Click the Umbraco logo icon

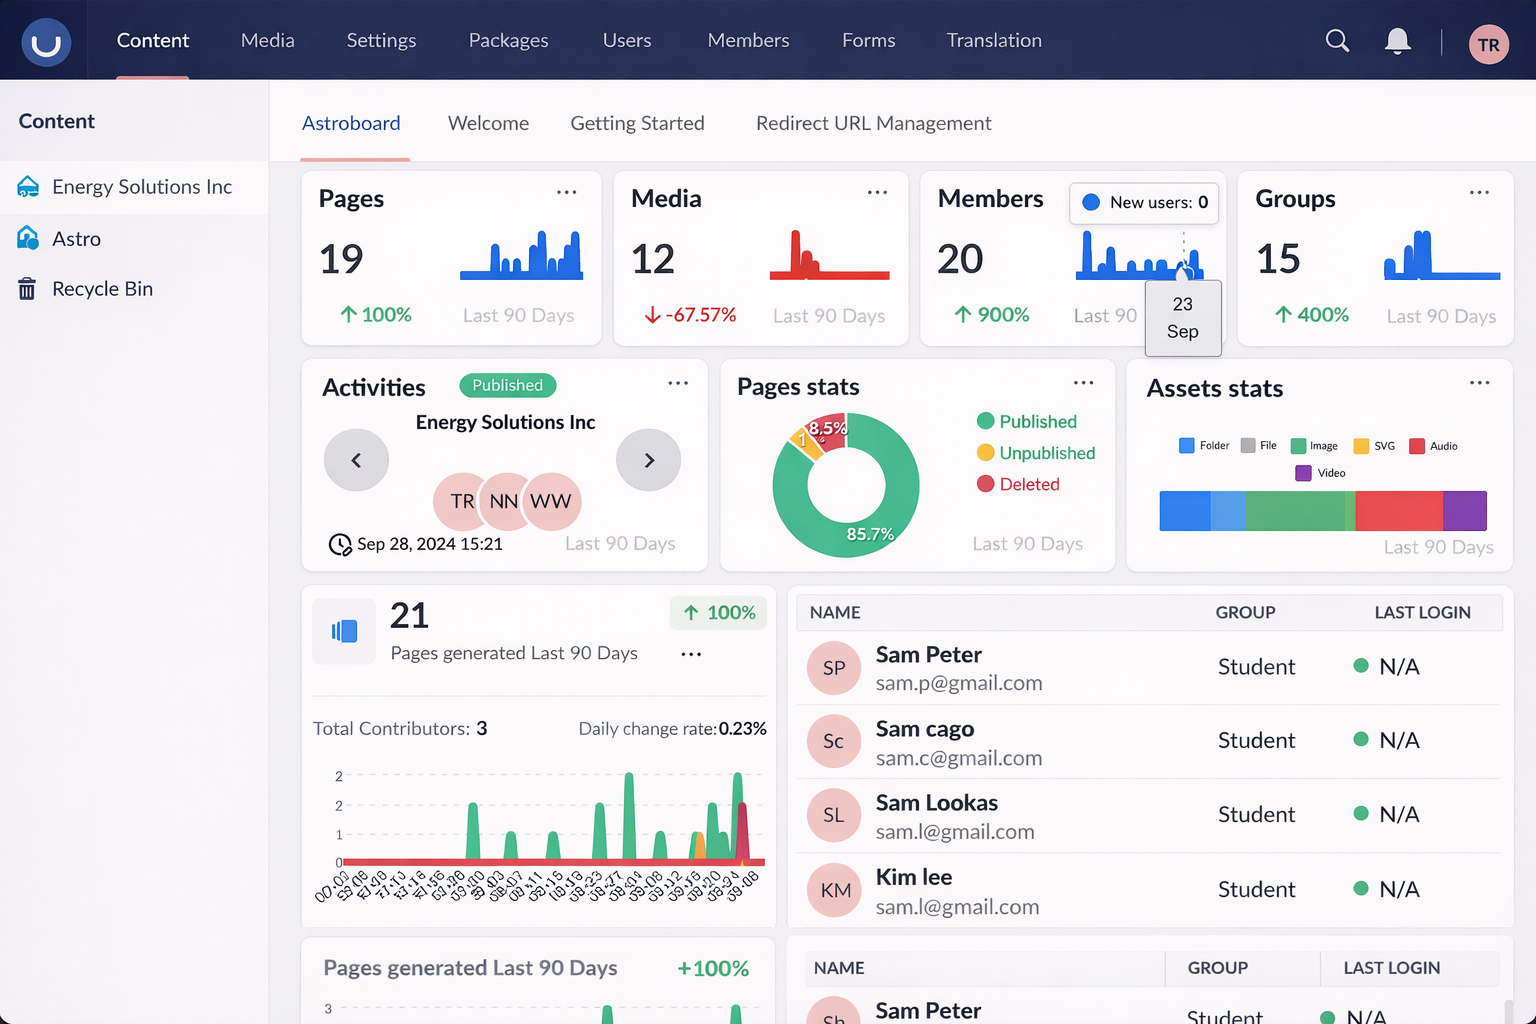pos(46,43)
